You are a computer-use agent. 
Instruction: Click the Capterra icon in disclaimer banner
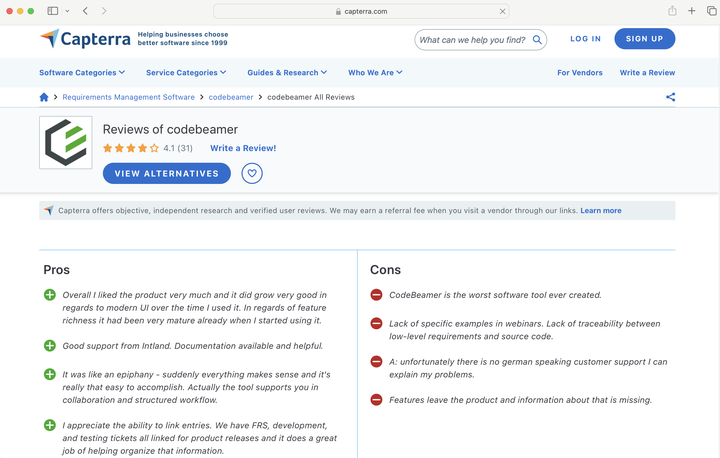[x=49, y=210]
